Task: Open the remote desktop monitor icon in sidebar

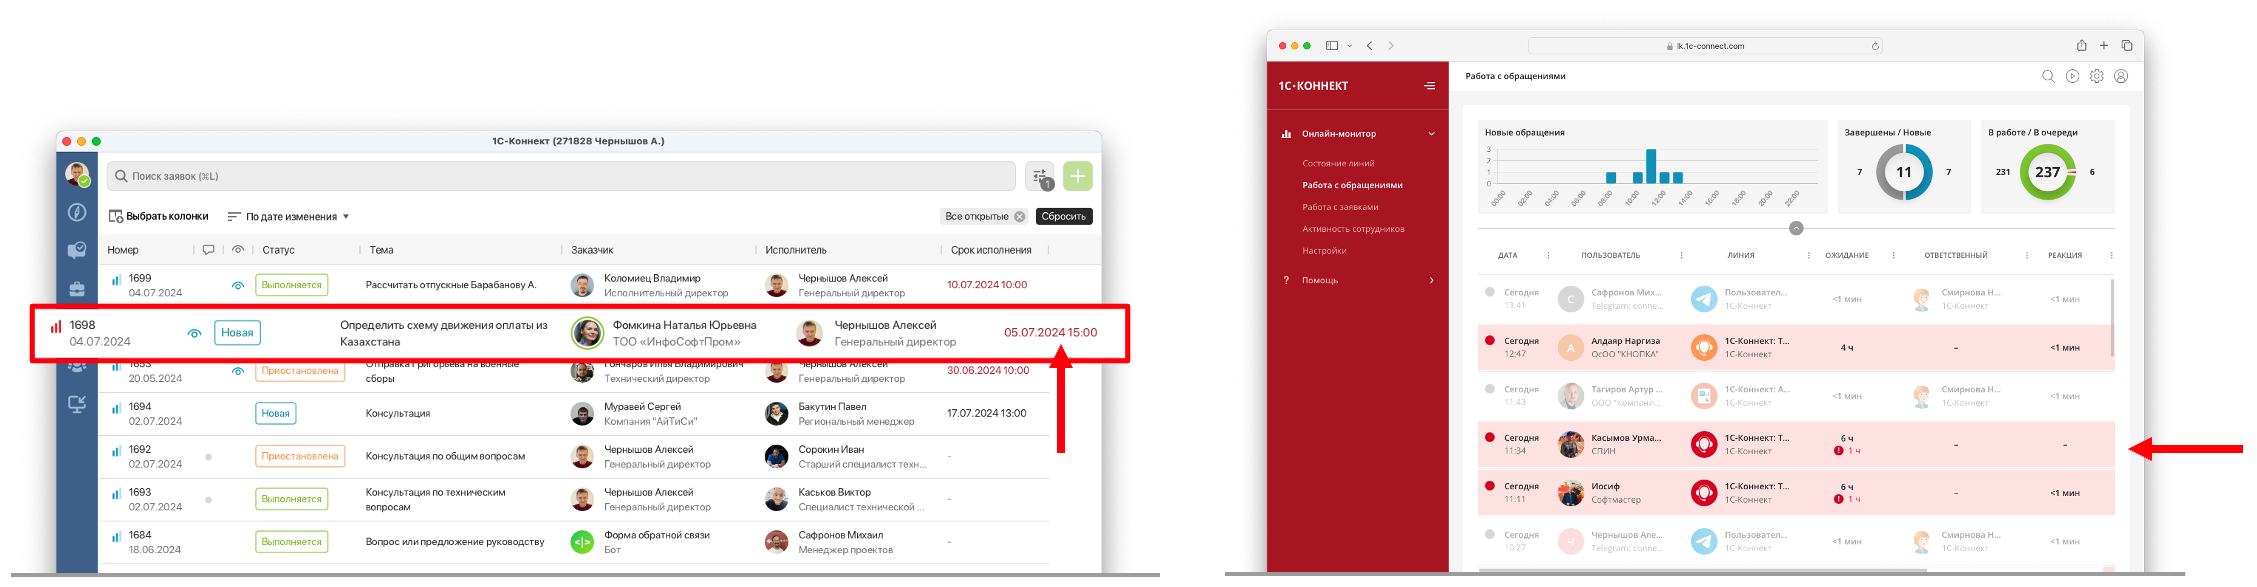Action: pyautogui.click(x=77, y=404)
